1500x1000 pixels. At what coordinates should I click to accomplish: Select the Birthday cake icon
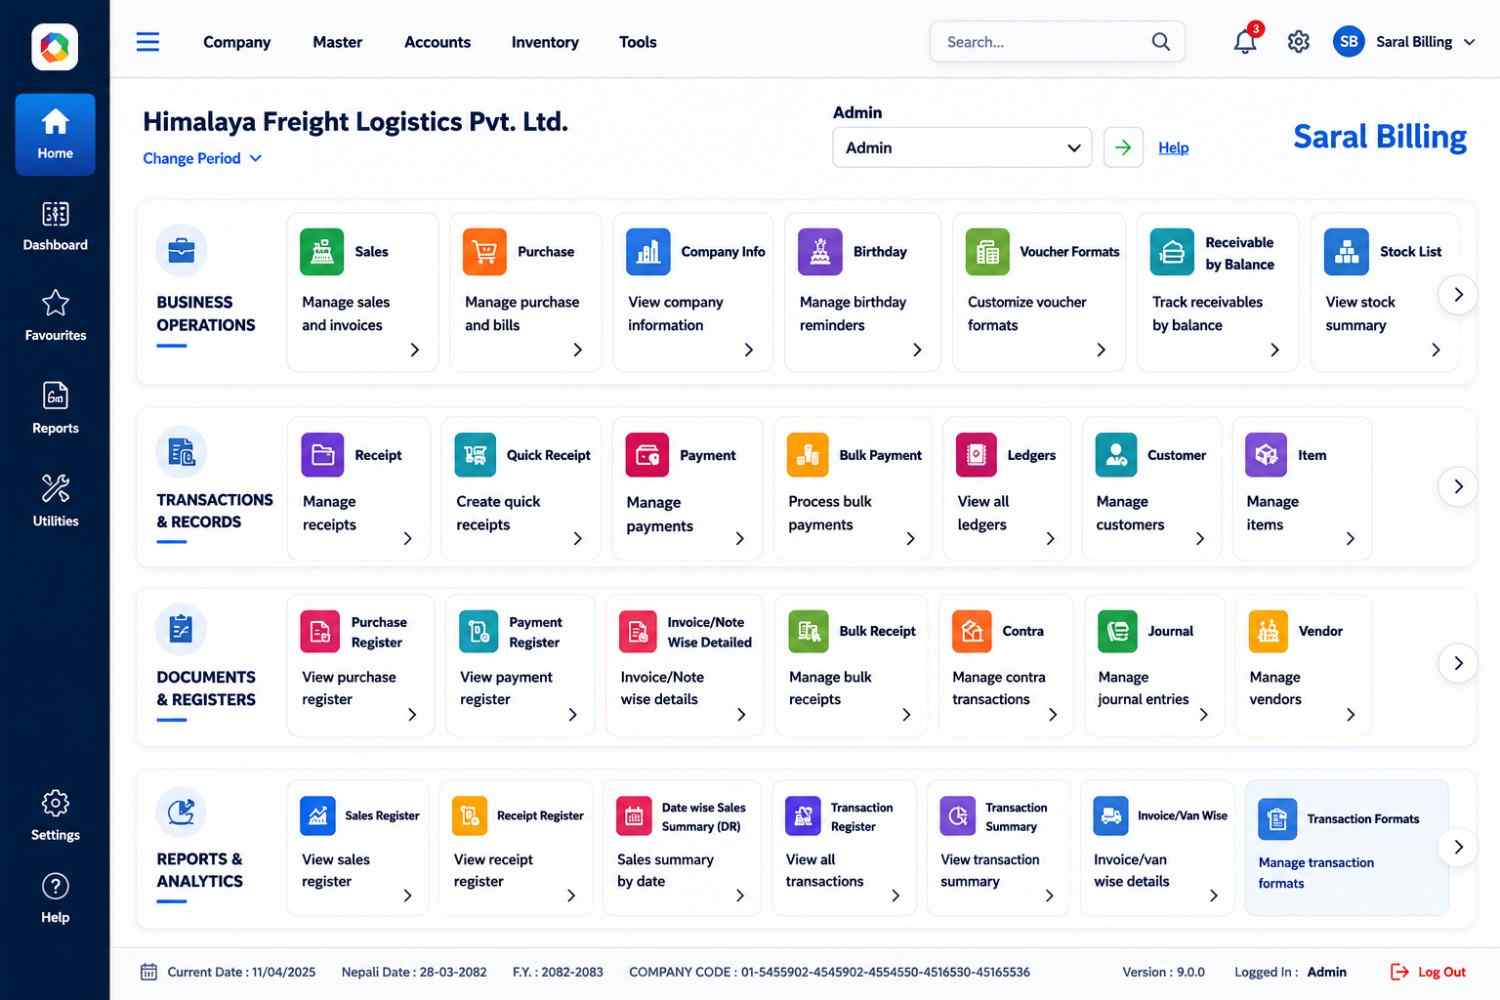pyautogui.click(x=820, y=251)
